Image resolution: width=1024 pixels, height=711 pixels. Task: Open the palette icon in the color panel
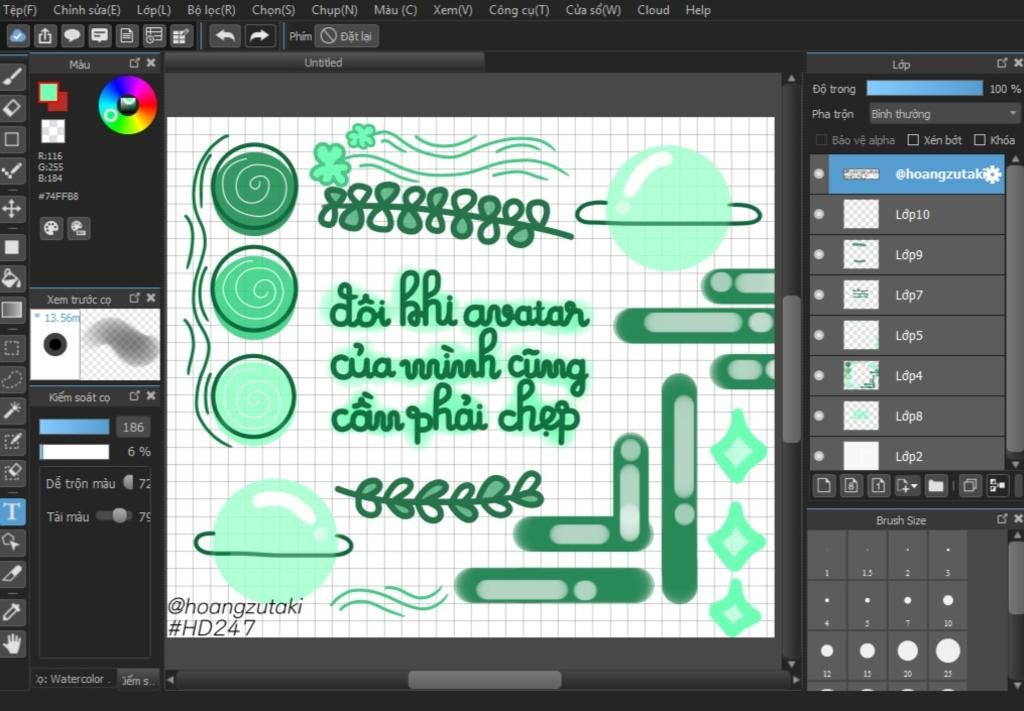tap(51, 228)
